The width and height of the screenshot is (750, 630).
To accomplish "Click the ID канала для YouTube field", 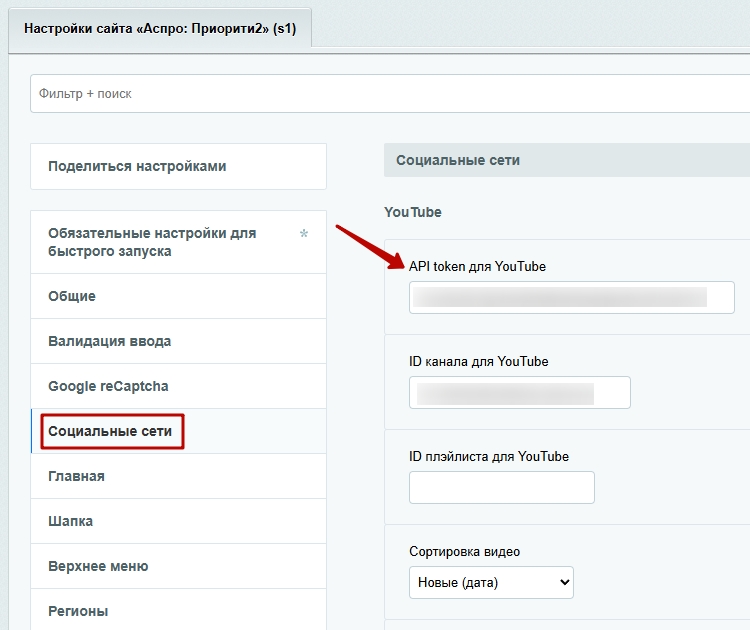I will [519, 392].
